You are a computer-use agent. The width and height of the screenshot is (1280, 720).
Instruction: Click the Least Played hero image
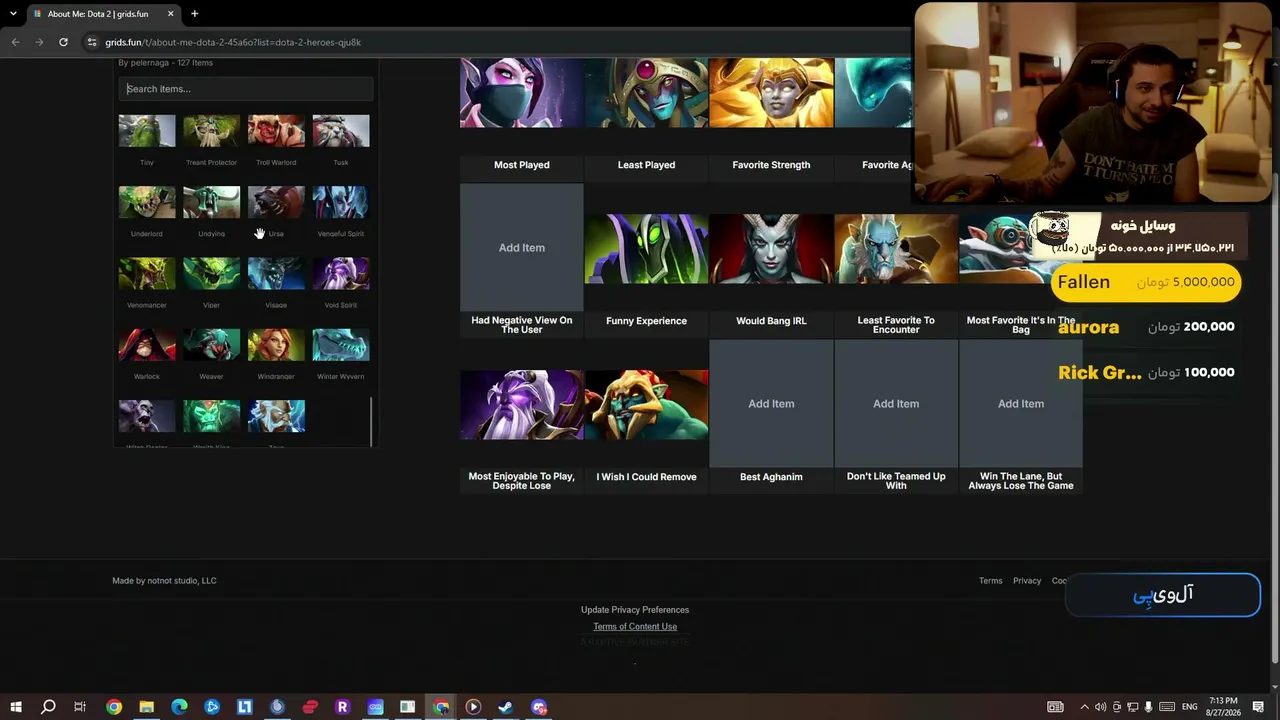point(646,93)
